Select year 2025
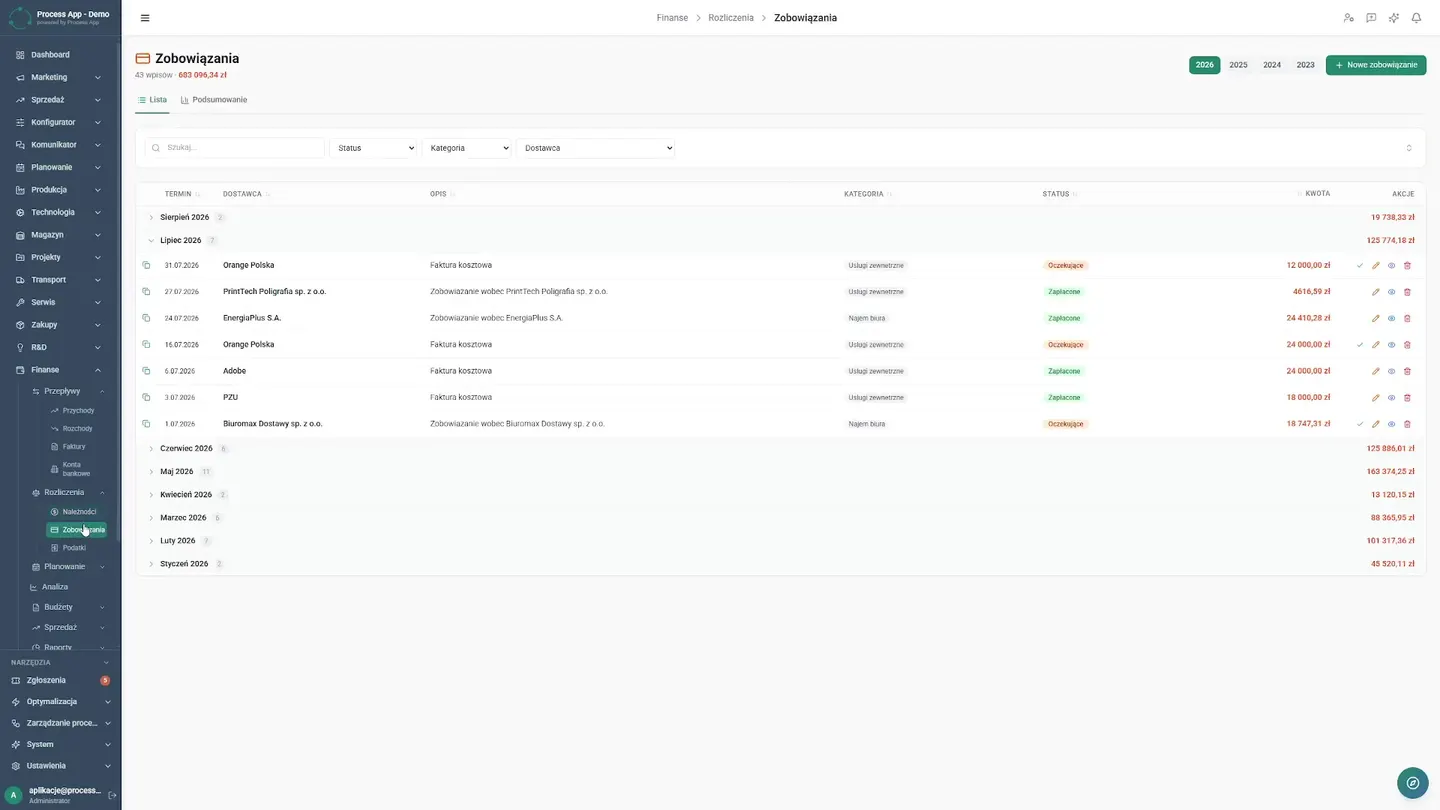This screenshot has width=1440, height=810. (1238, 65)
